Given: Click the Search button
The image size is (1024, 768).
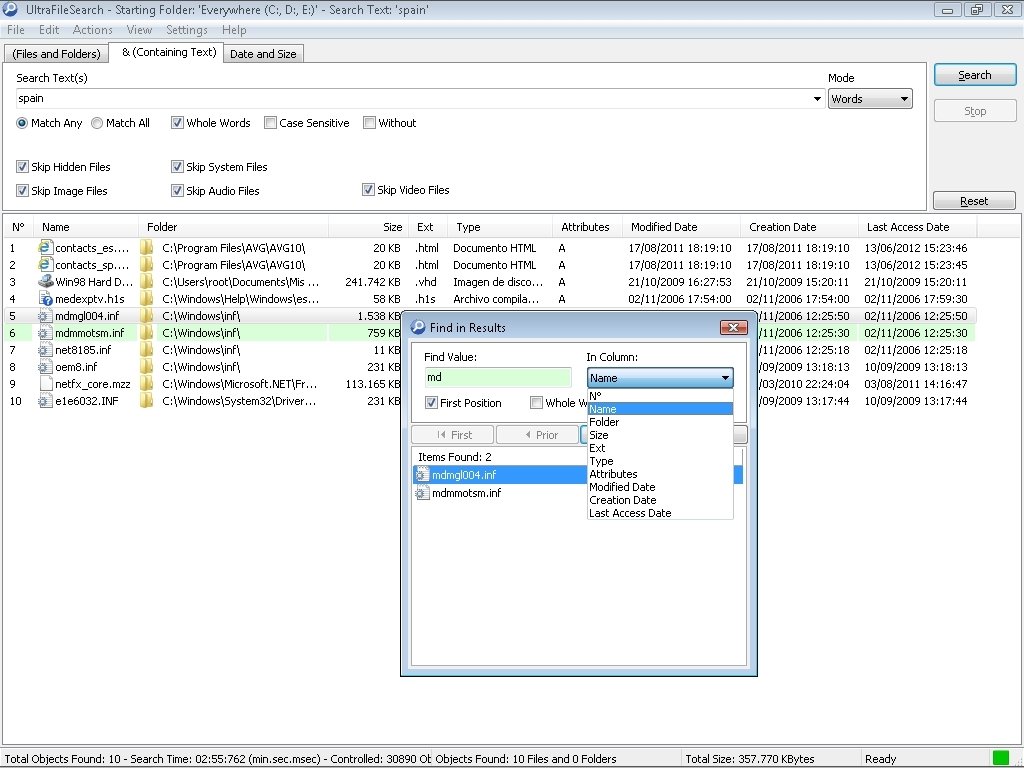Looking at the screenshot, I should click(x=974, y=75).
